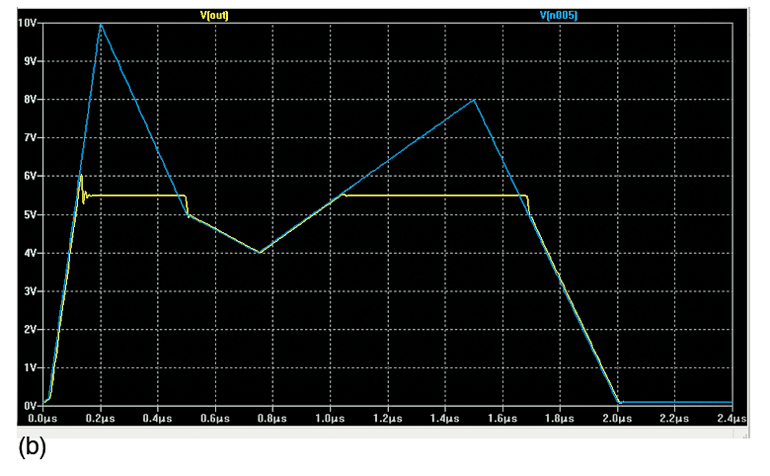
Task: Click the yellow trace drop near 1.7µs
Action: pos(527,204)
